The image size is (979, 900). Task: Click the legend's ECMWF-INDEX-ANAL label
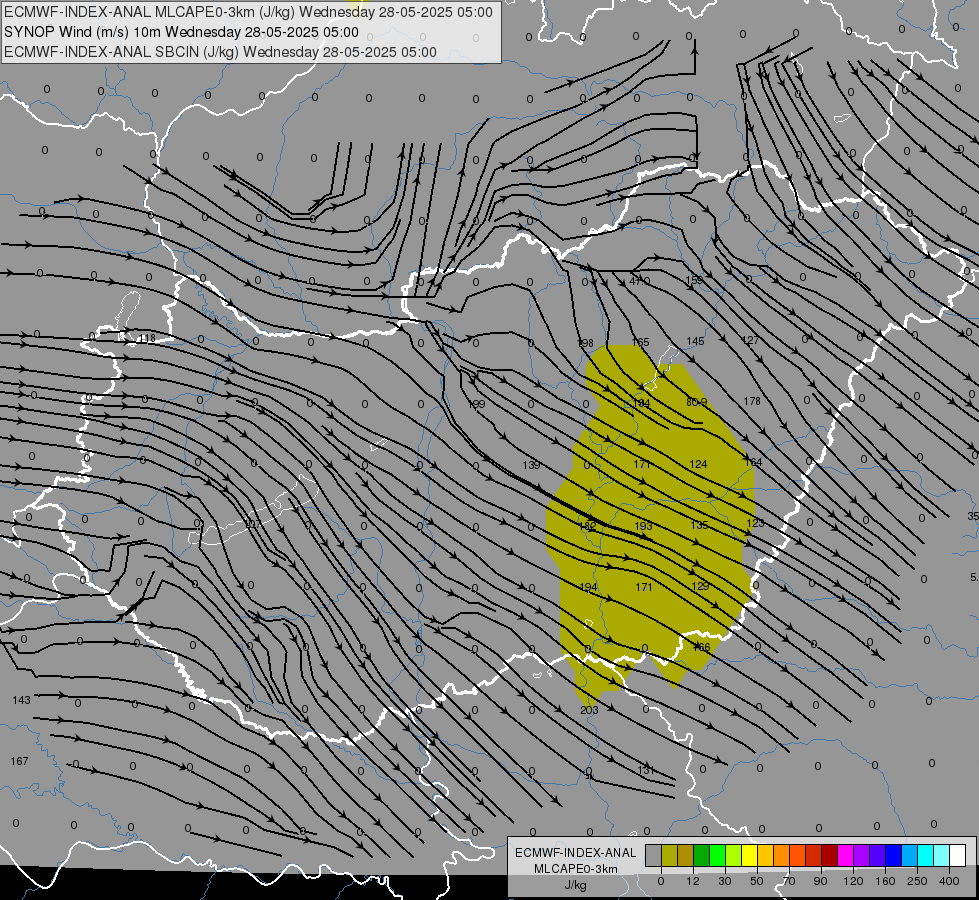(576, 853)
